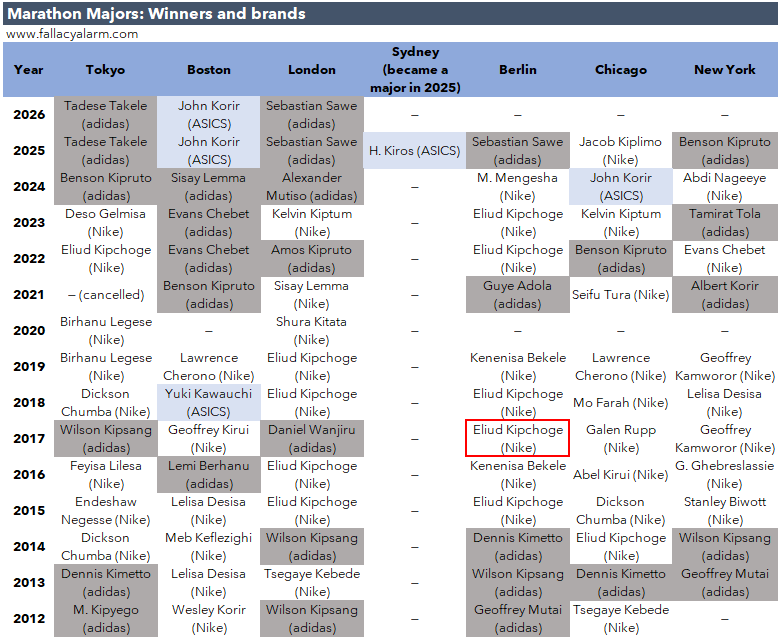Click the 'Abel Kirui (Nike)' cell
Screen dimensions: 781x640
pos(621,475)
